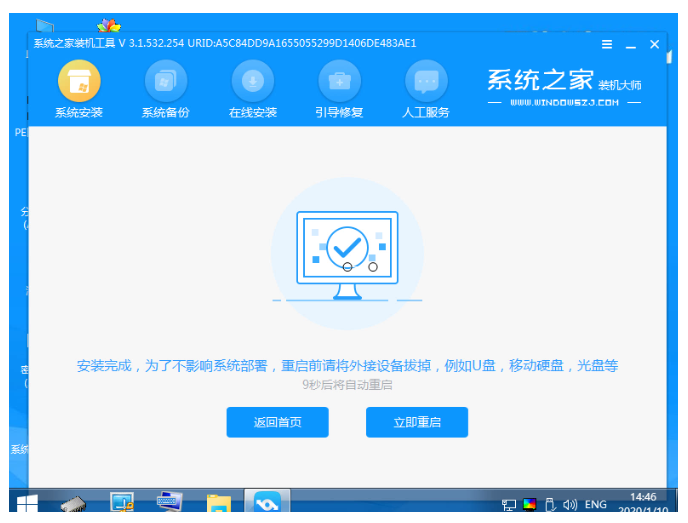The width and height of the screenshot is (688, 523).
Task: Click the 立即重启 button
Action: pyautogui.click(x=417, y=422)
